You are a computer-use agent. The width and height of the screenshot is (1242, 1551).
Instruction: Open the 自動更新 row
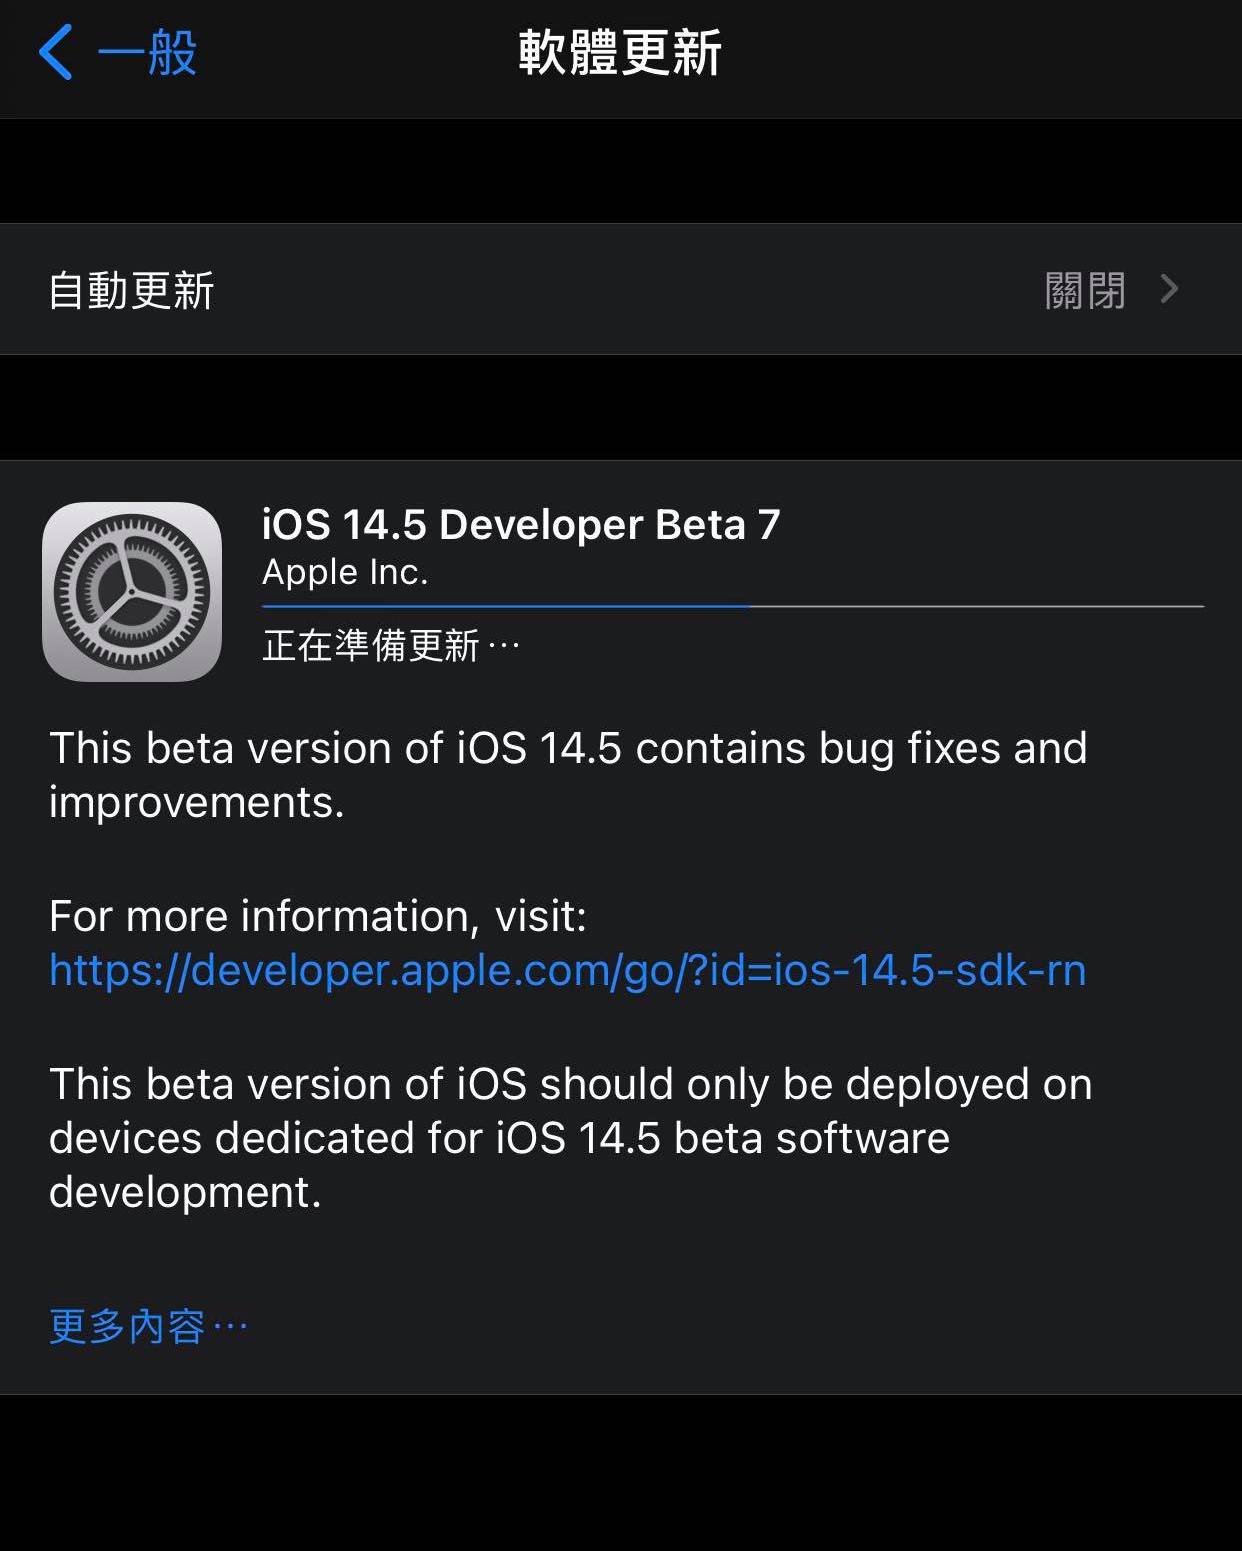621,289
